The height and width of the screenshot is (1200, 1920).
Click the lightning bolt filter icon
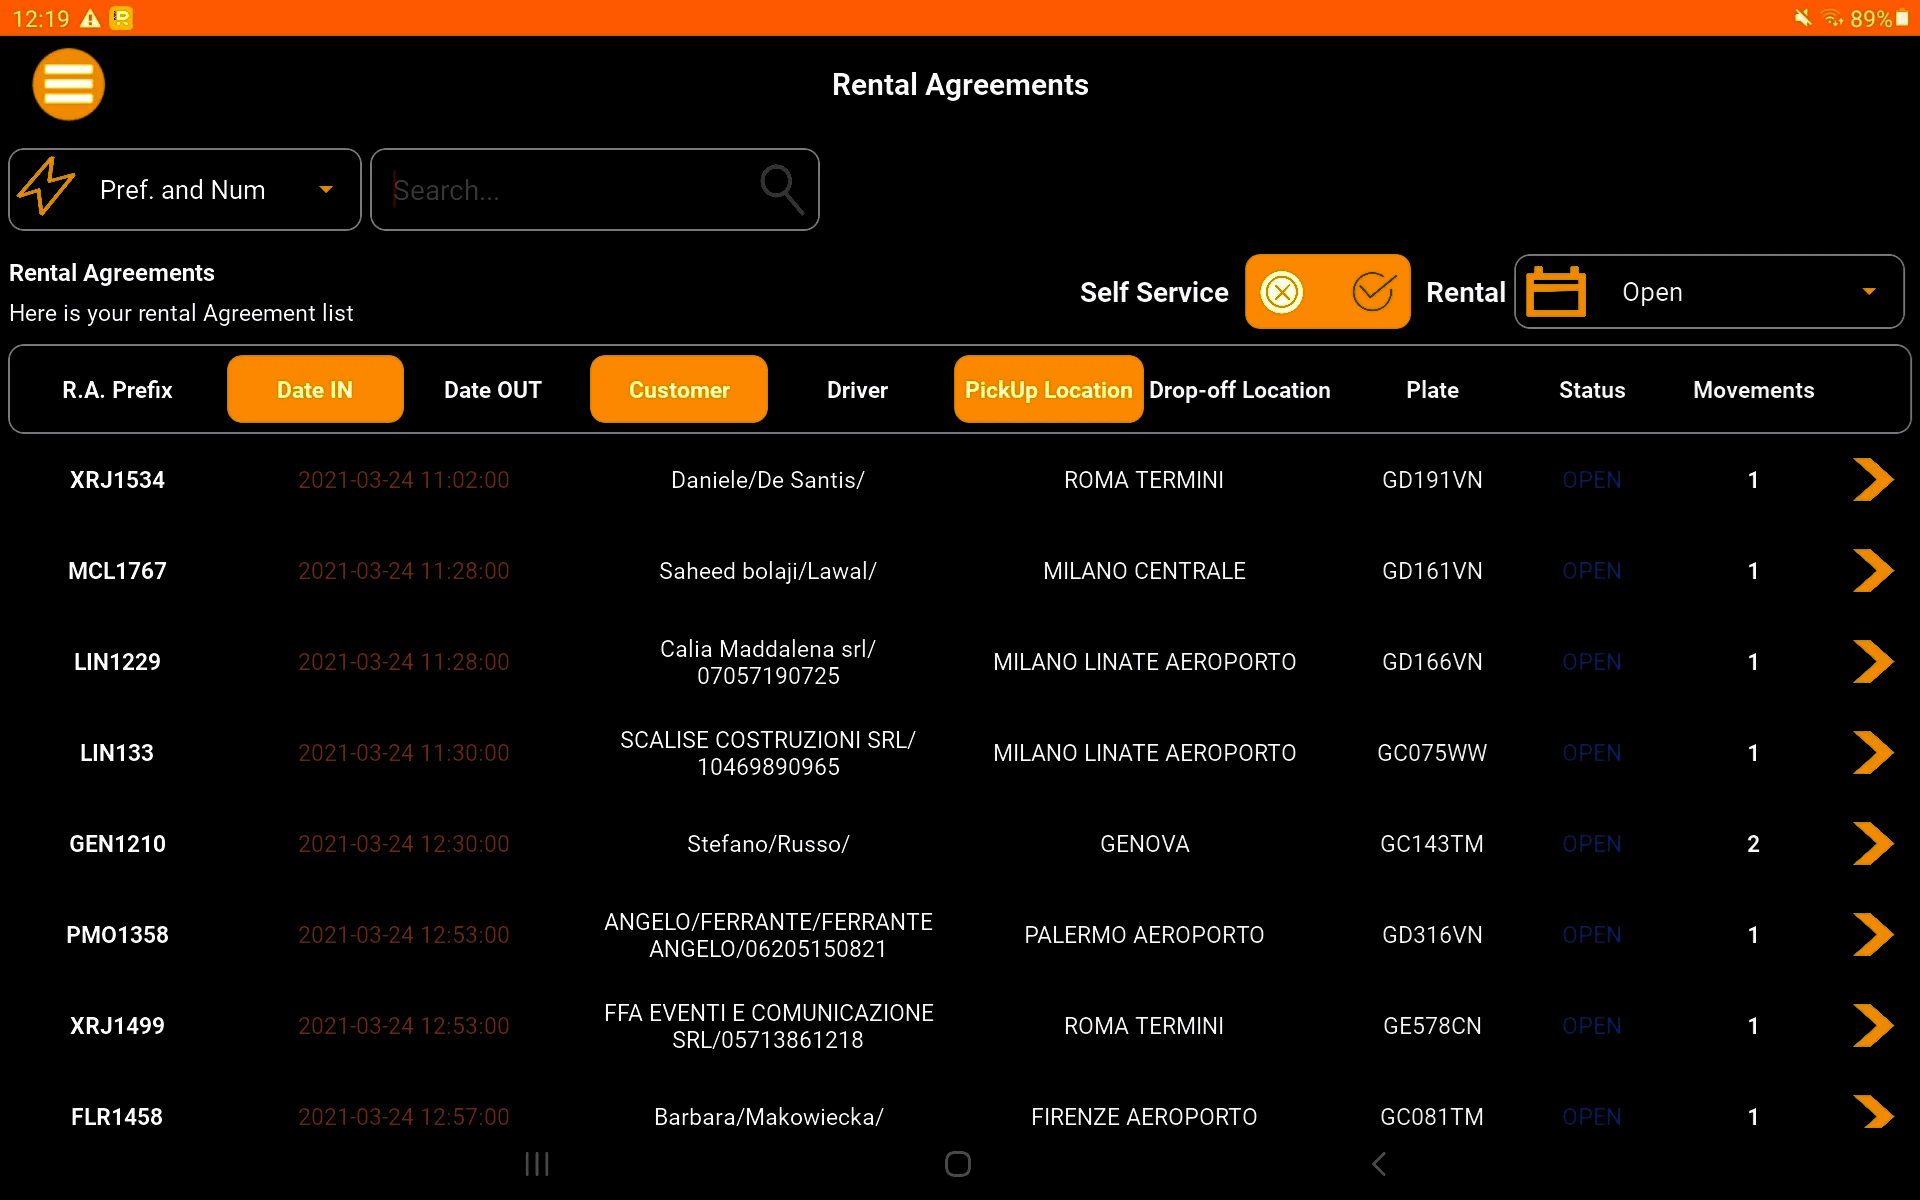pos(46,187)
